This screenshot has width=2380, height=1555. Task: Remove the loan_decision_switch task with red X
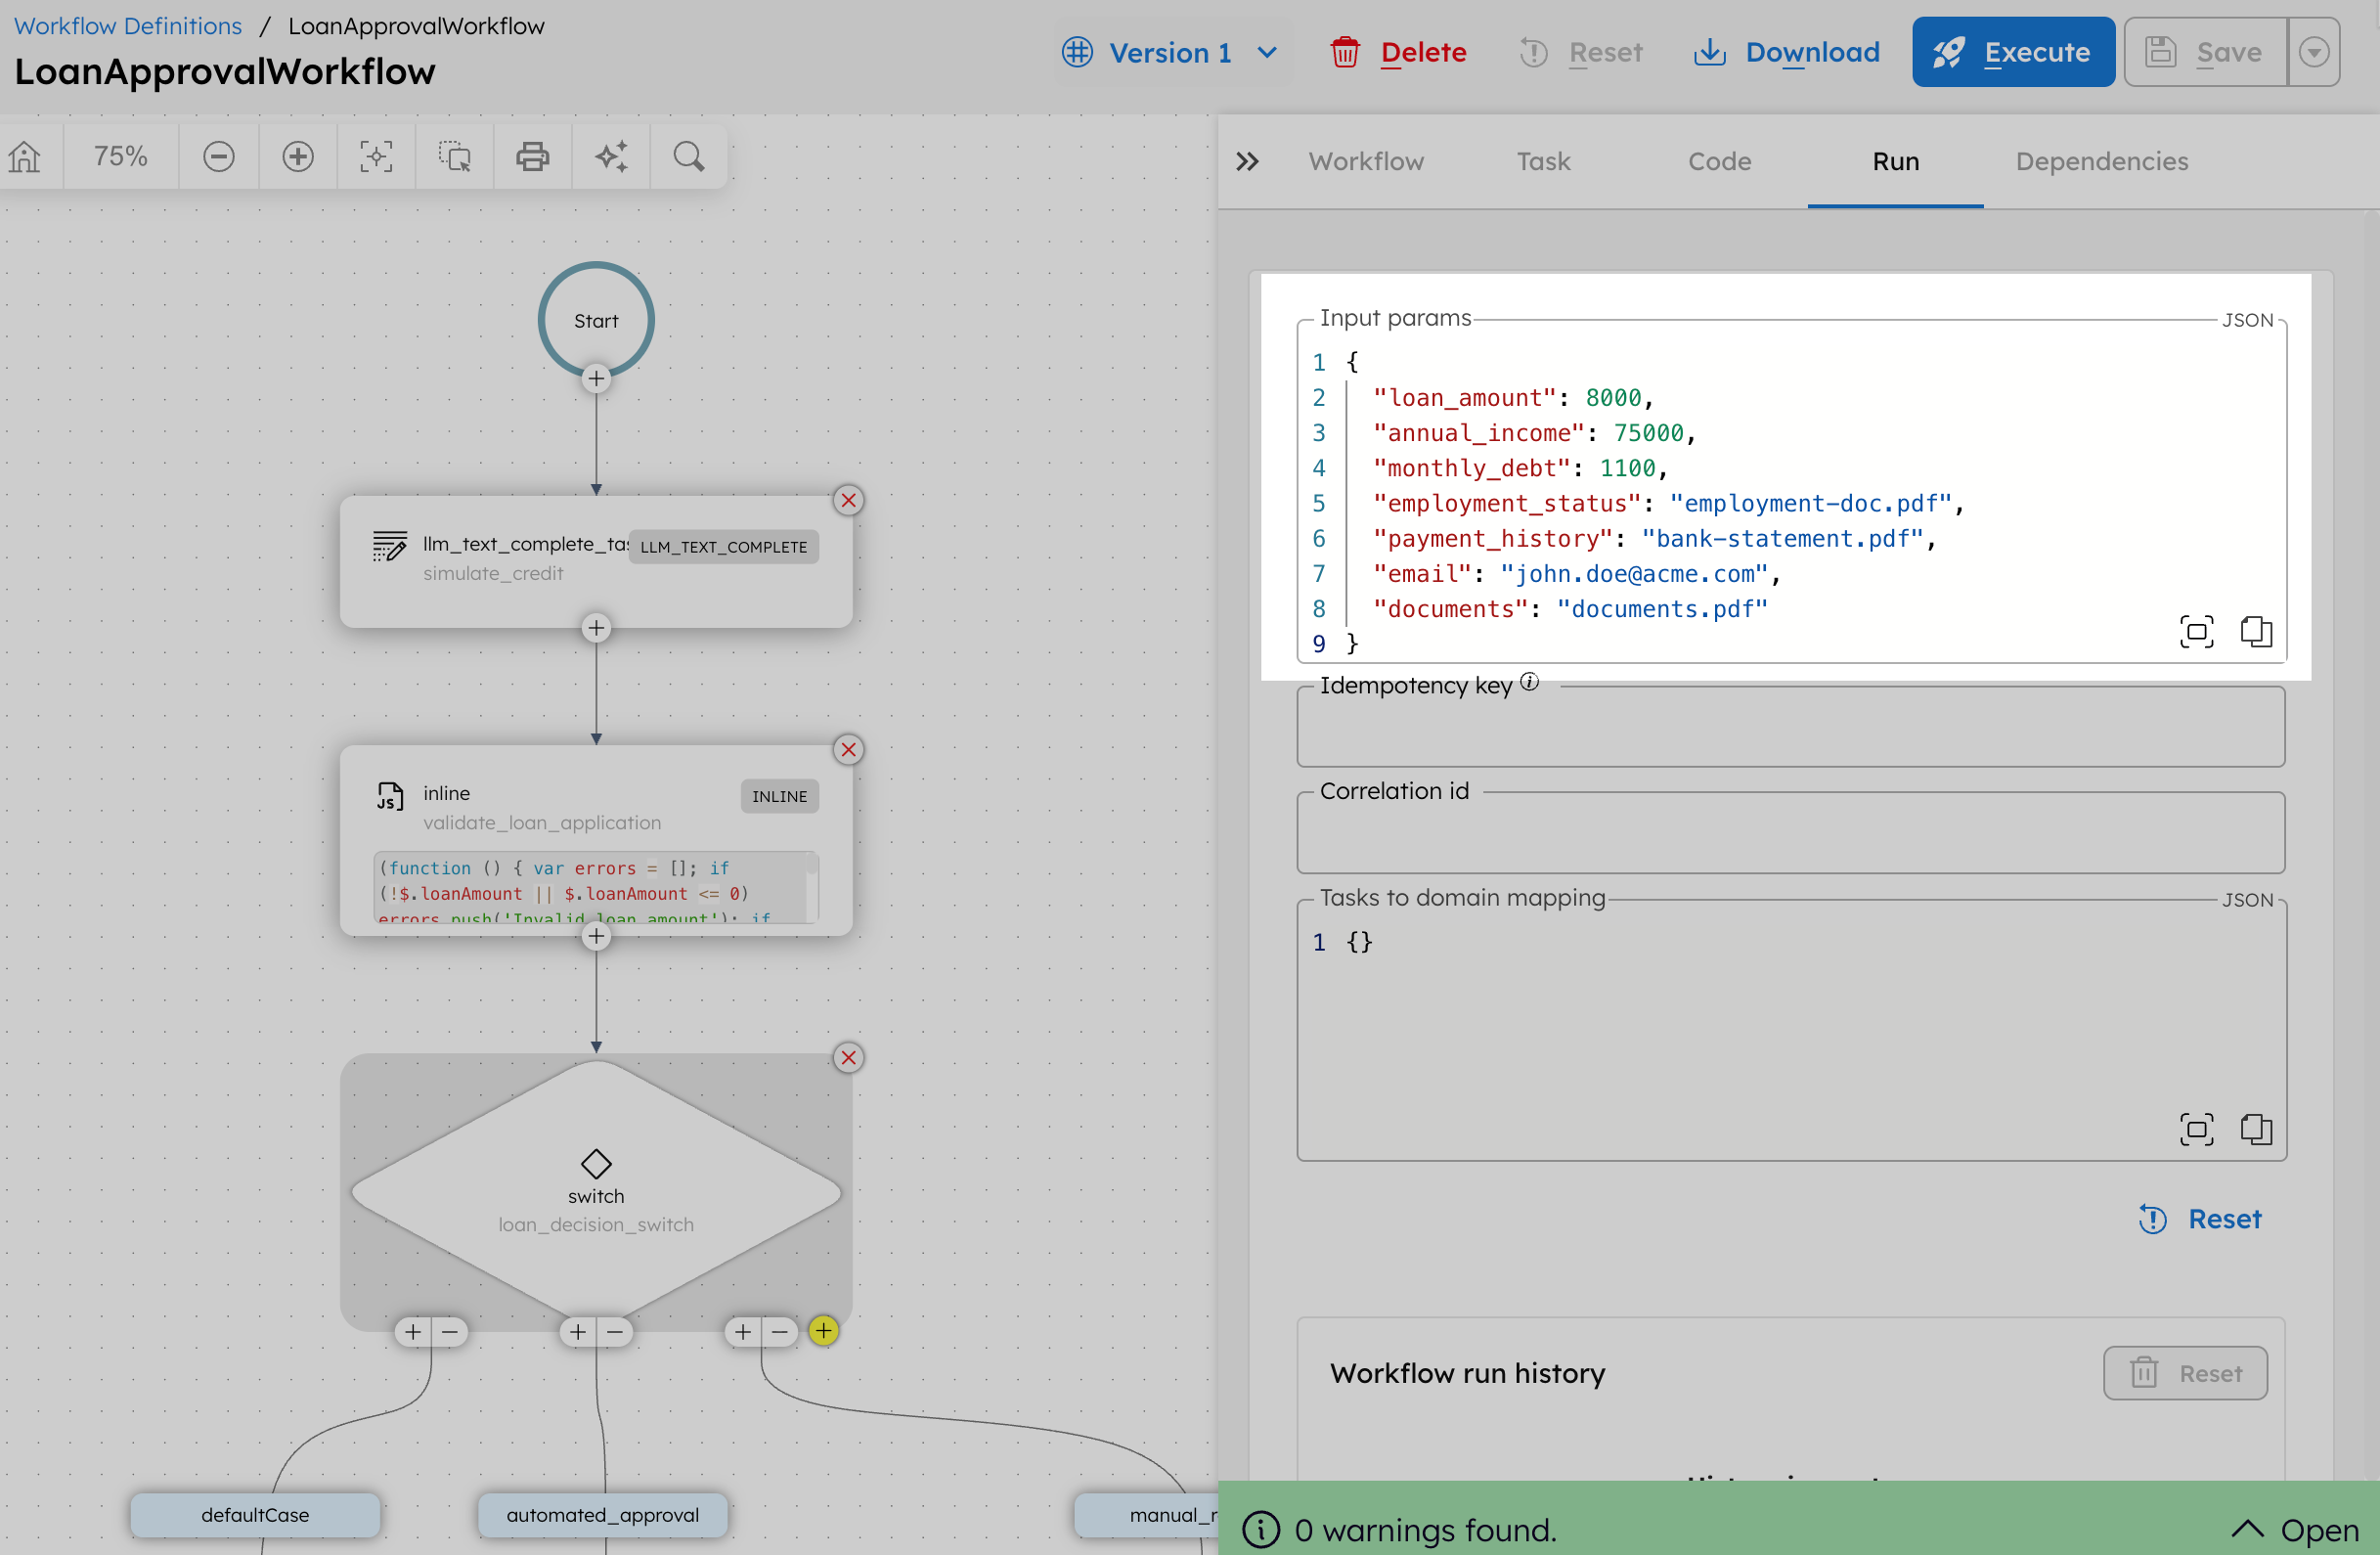tap(849, 1058)
